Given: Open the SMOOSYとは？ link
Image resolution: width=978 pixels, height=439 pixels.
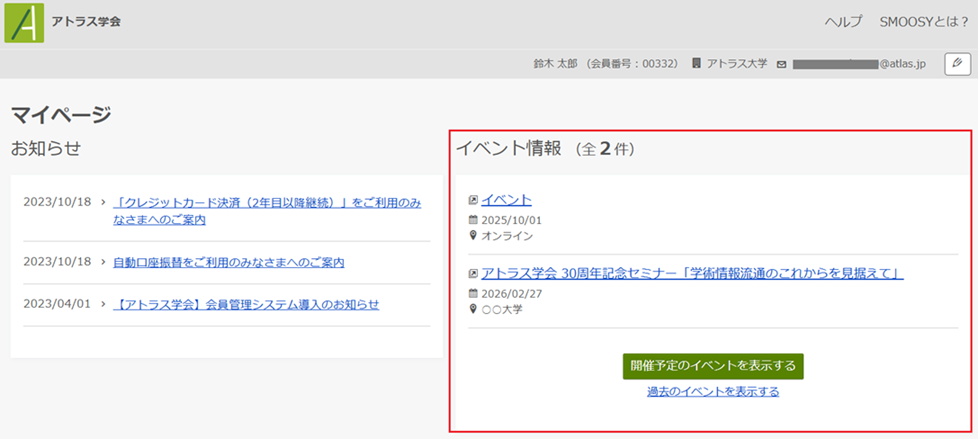Looking at the screenshot, I should click(924, 22).
